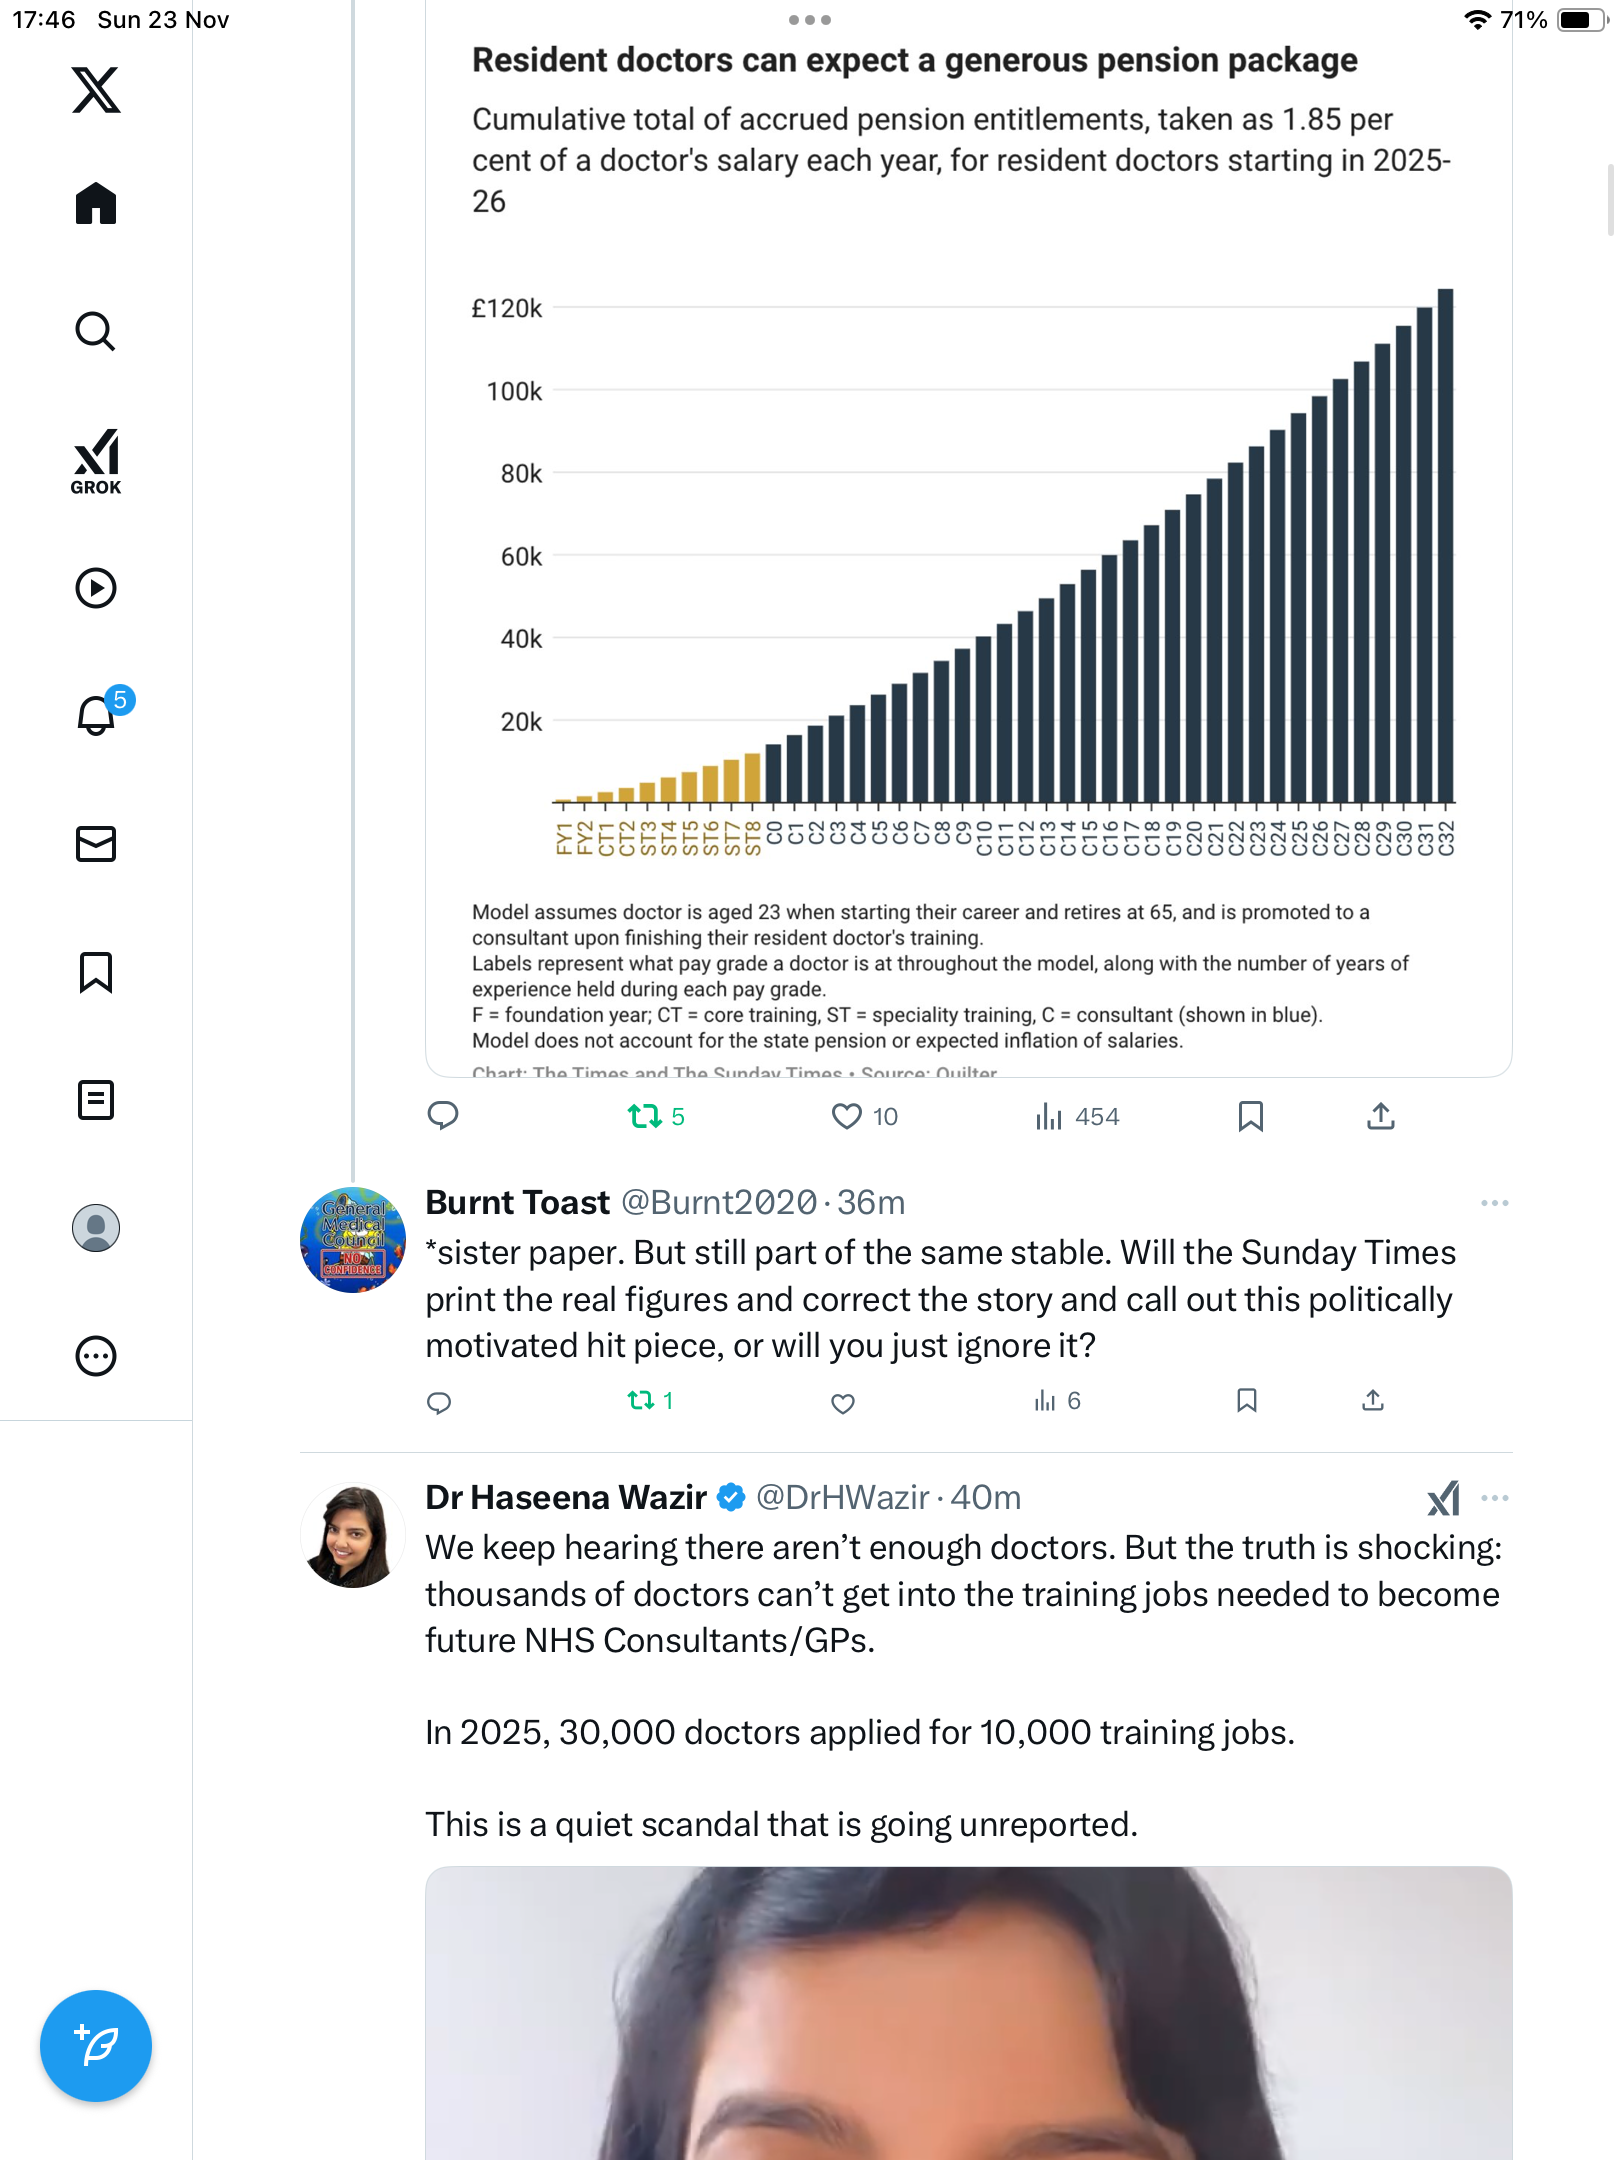
Task: Open the @DrHWazir profile link
Action: [842, 1498]
